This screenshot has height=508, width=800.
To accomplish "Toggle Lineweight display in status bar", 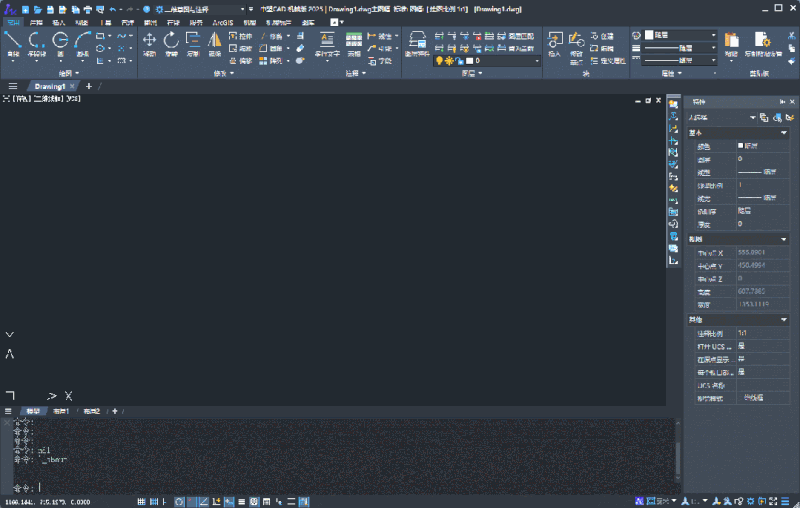I will 241,502.
